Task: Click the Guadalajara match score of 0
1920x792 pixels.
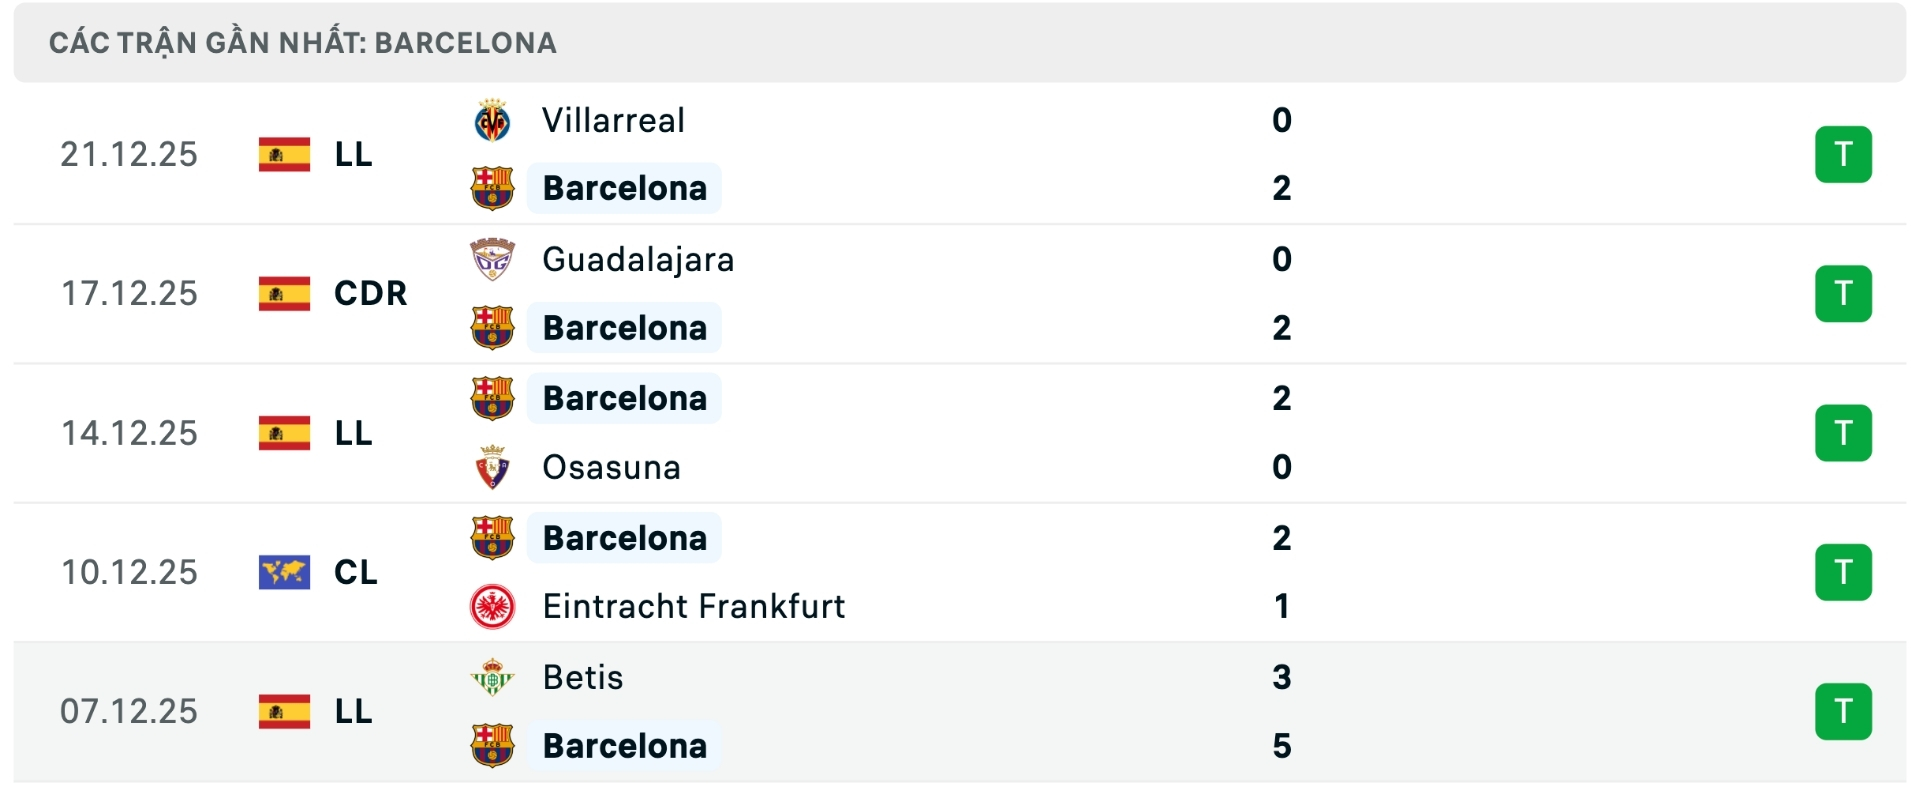Action: coord(1281,258)
